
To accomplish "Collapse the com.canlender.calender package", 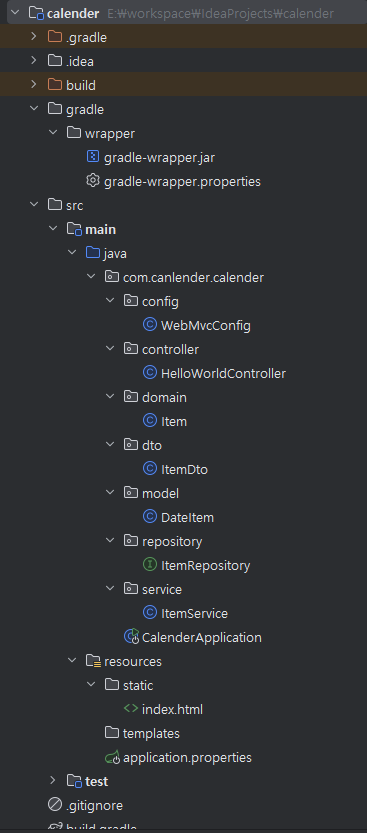I will tap(91, 277).
